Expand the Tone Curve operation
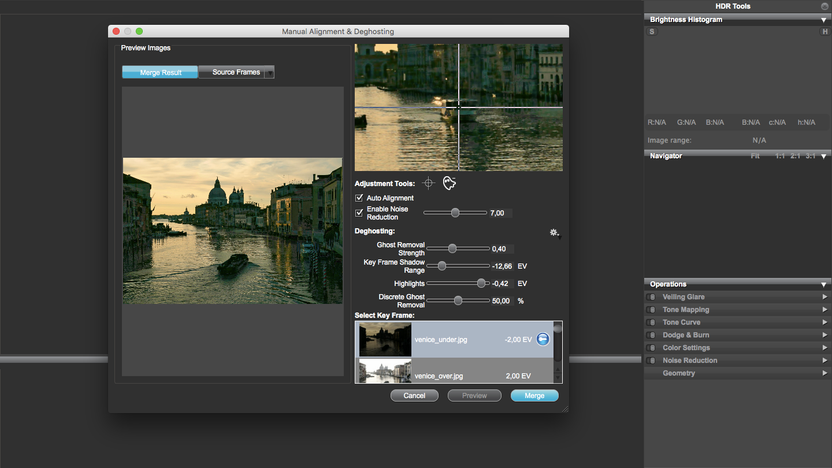The width and height of the screenshot is (832, 468). tap(825, 323)
